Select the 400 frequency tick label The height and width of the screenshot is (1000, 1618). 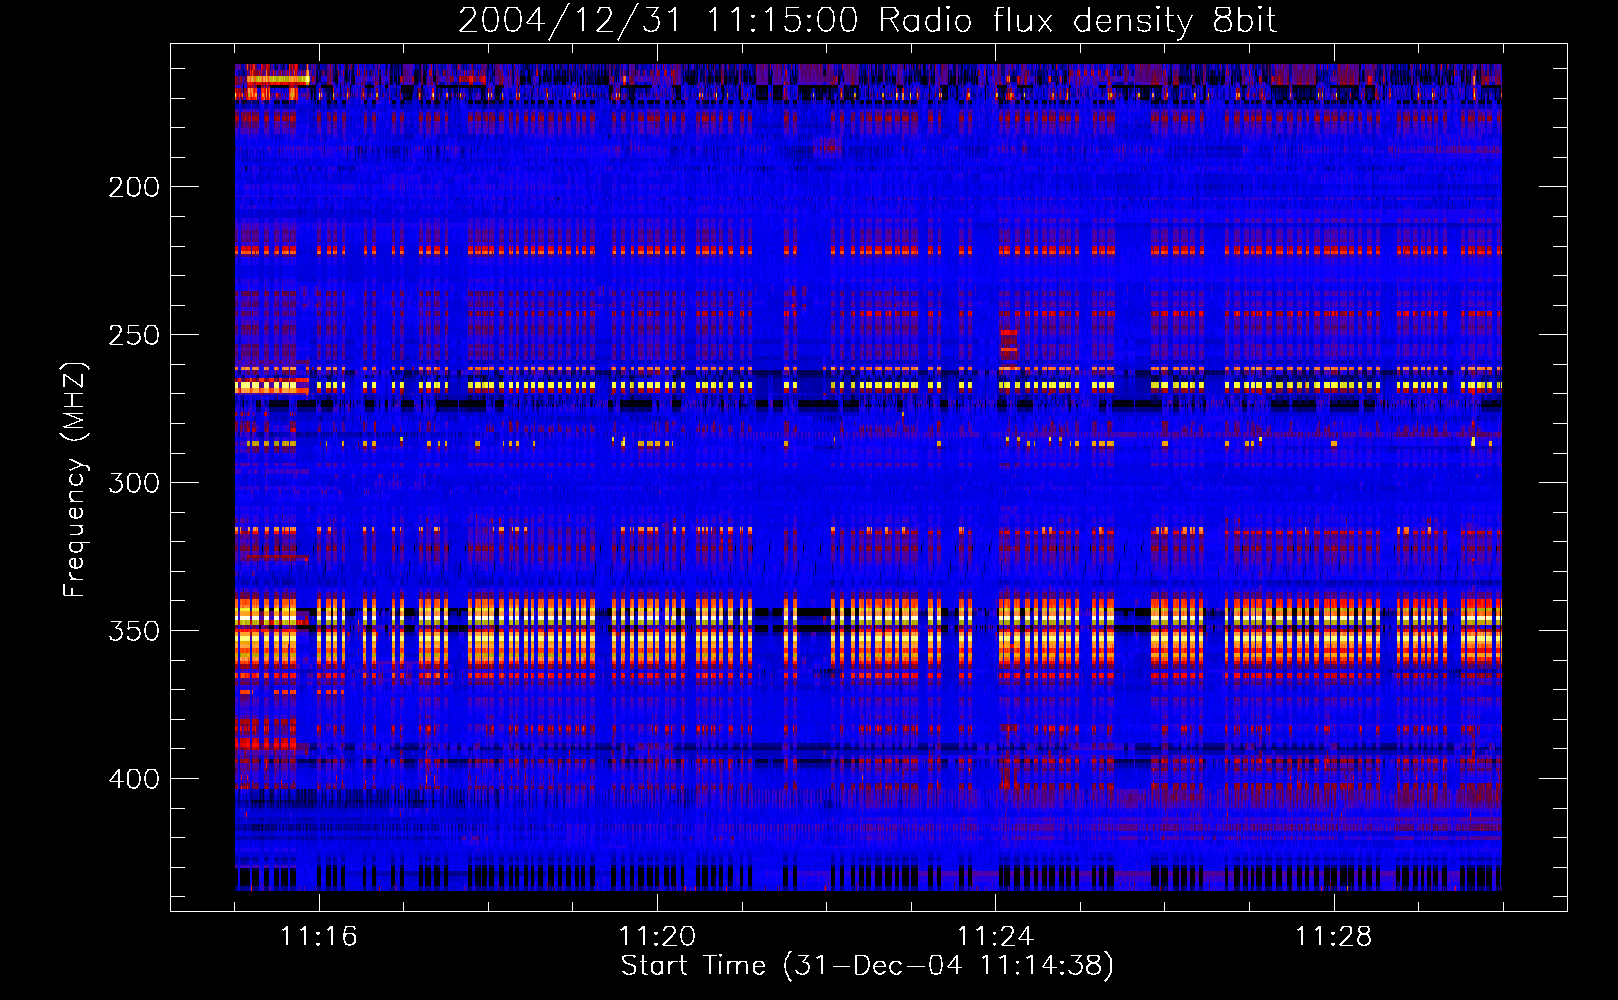tap(134, 779)
